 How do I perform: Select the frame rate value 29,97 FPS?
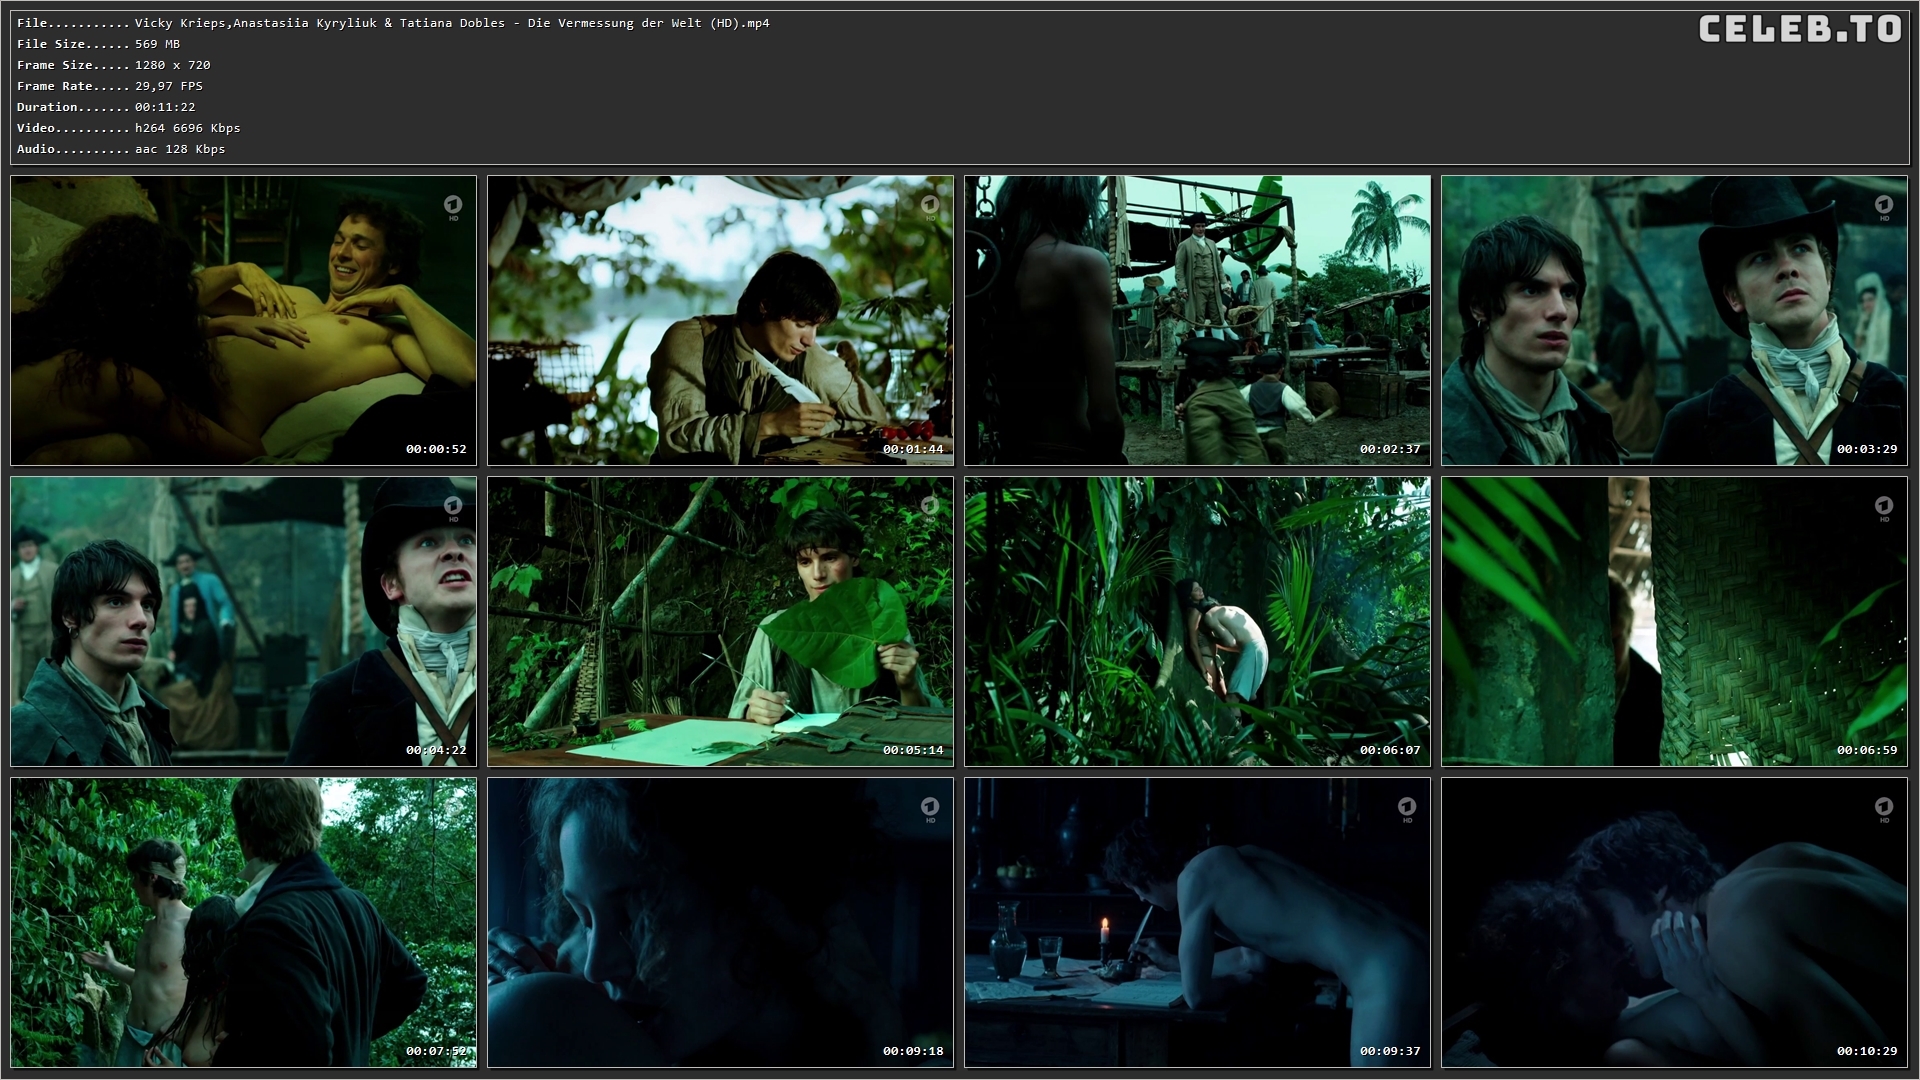pyautogui.click(x=168, y=86)
